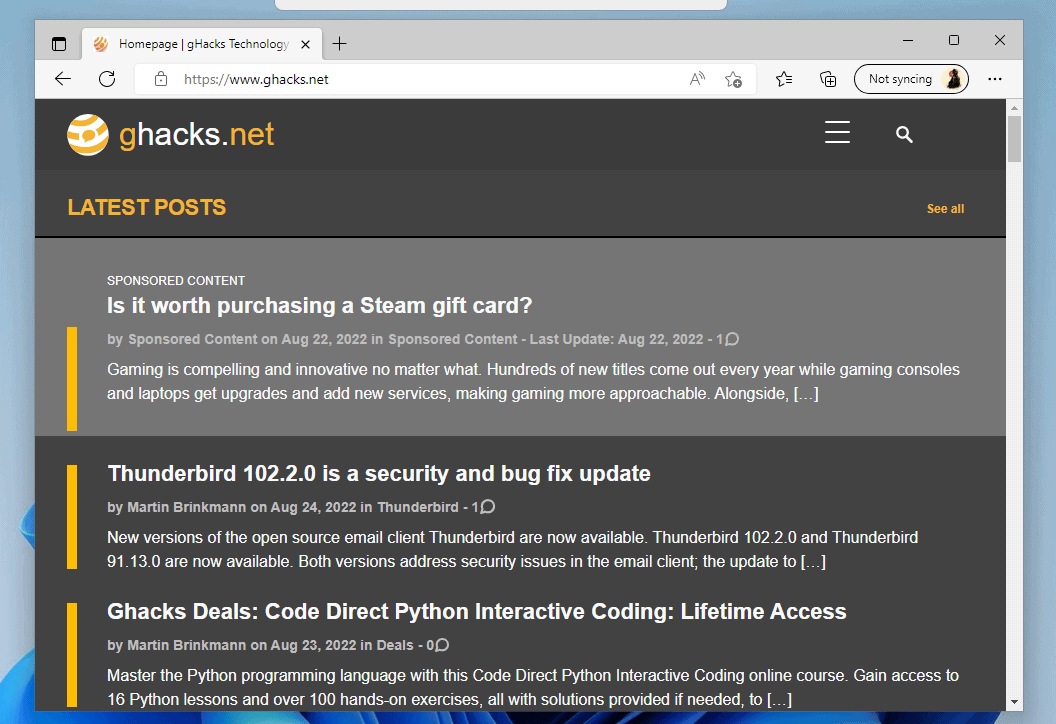The height and width of the screenshot is (724, 1056).
Task: Add this page to favorites star icon
Action: pos(733,79)
